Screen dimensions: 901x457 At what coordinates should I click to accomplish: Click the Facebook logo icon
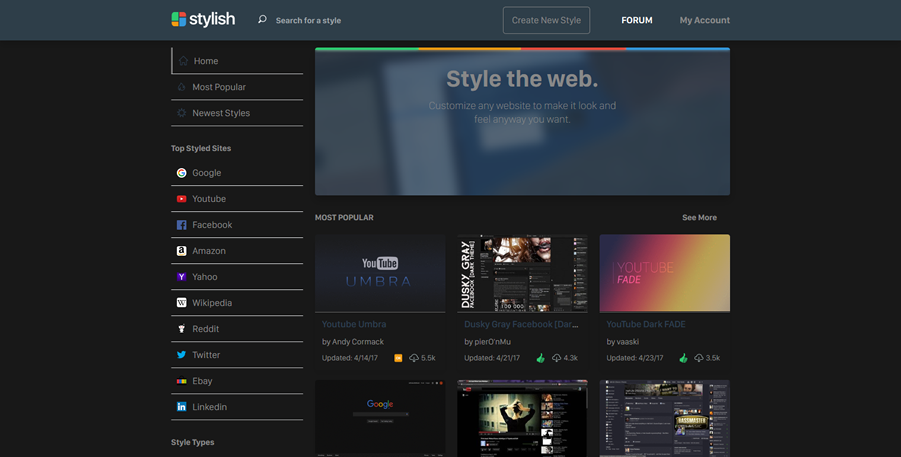(x=182, y=225)
